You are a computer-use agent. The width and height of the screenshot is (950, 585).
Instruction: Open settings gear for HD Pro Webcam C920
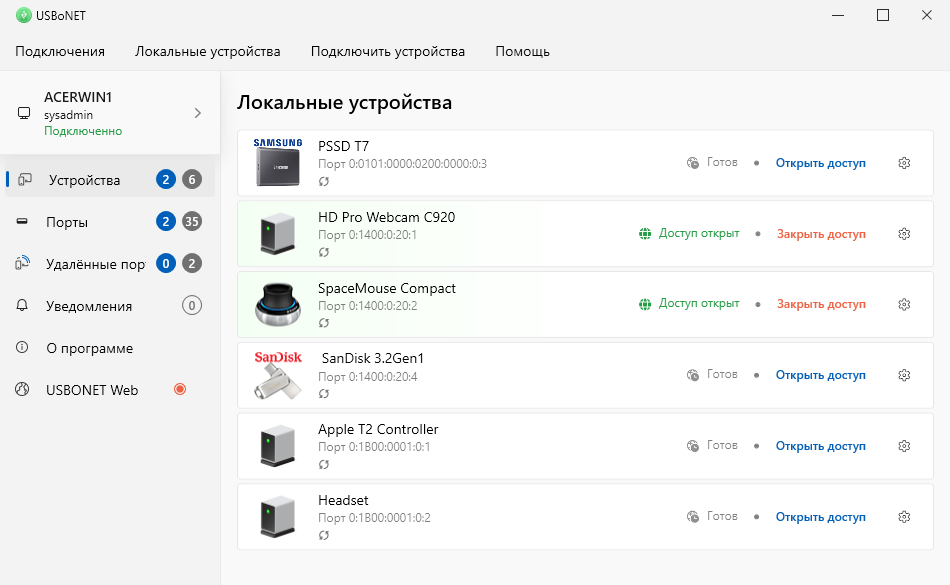[x=904, y=234]
